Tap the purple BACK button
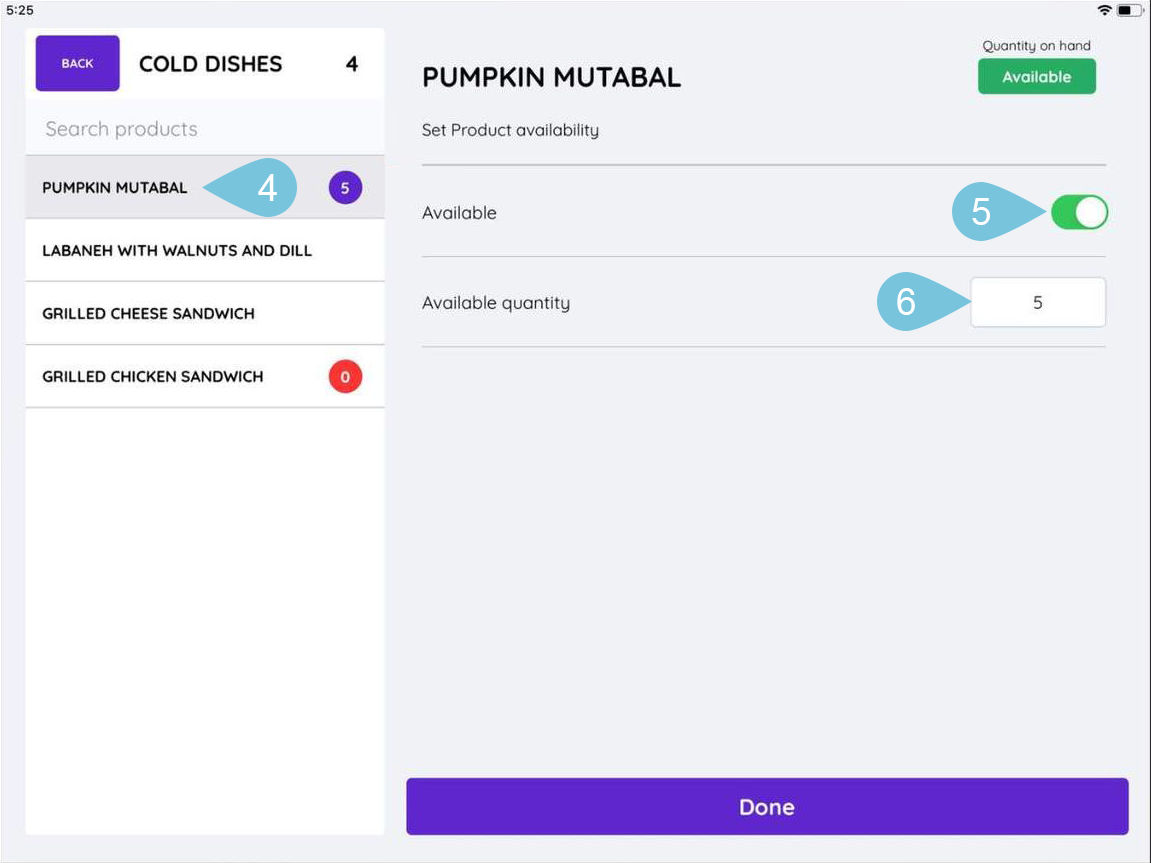The height and width of the screenshot is (863, 1151). pyautogui.click(x=77, y=63)
